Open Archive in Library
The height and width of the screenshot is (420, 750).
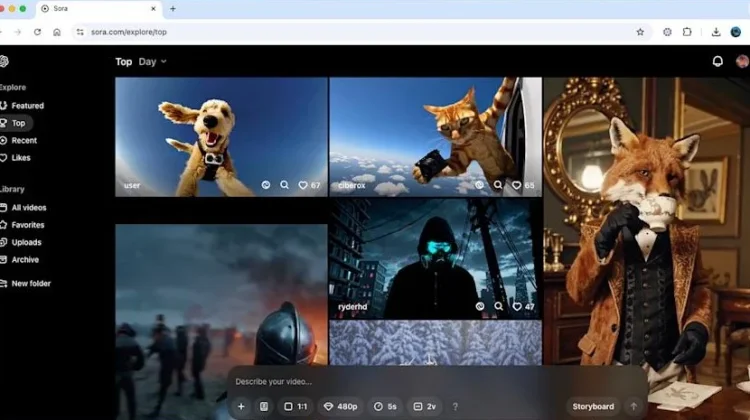(20, 260)
